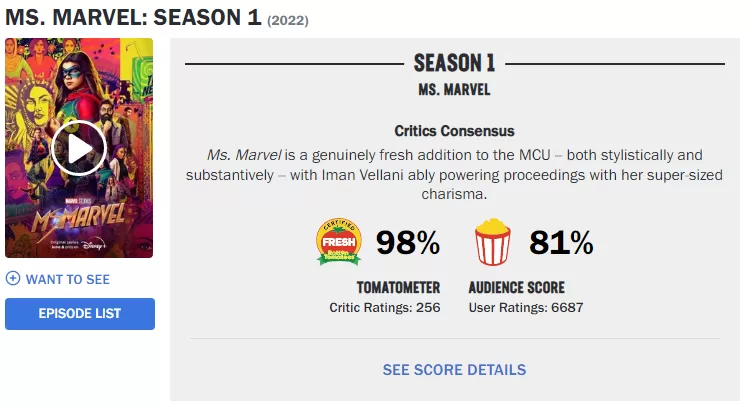Viewport: 749px width, 406px height.
Task: Click the plus icon beside Want to See
Action: click(13, 279)
